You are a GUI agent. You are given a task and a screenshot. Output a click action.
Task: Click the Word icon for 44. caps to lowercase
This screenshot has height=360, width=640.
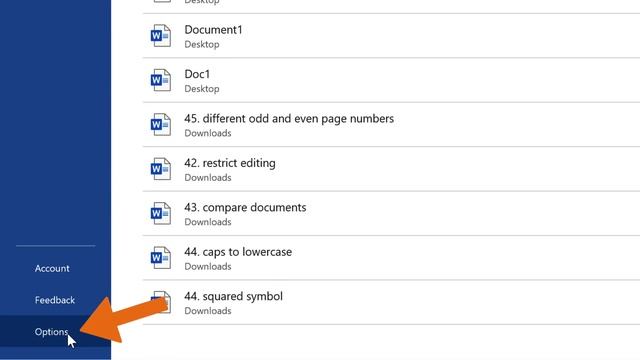click(161, 258)
